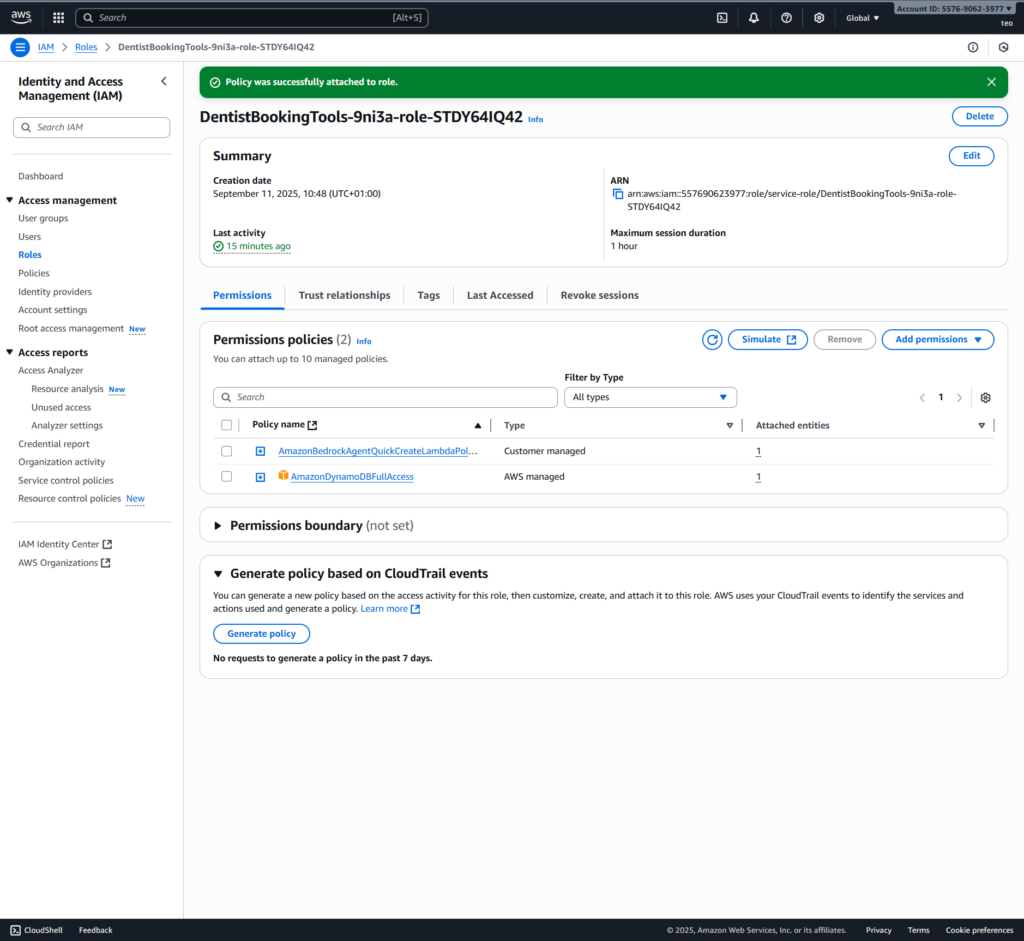Tick the AmazonBedrockAgentQuickCreateLambda policy checkbox
This screenshot has width=1024, height=941.
(x=226, y=451)
